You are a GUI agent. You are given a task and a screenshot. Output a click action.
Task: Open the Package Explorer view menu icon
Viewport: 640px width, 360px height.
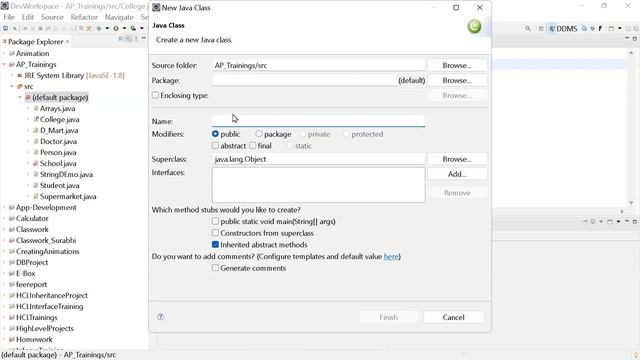(x=136, y=39)
